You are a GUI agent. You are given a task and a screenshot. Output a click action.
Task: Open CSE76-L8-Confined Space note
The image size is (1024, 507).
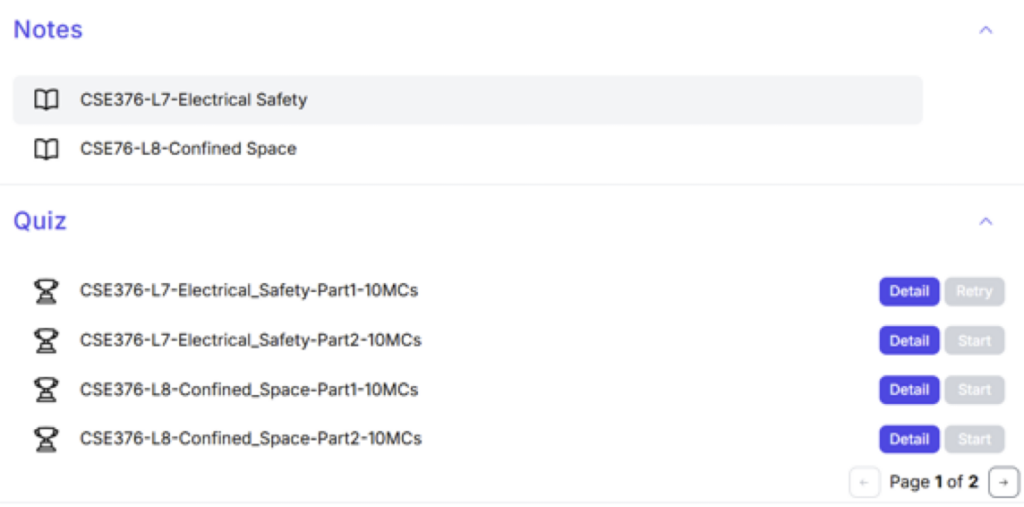tap(188, 149)
